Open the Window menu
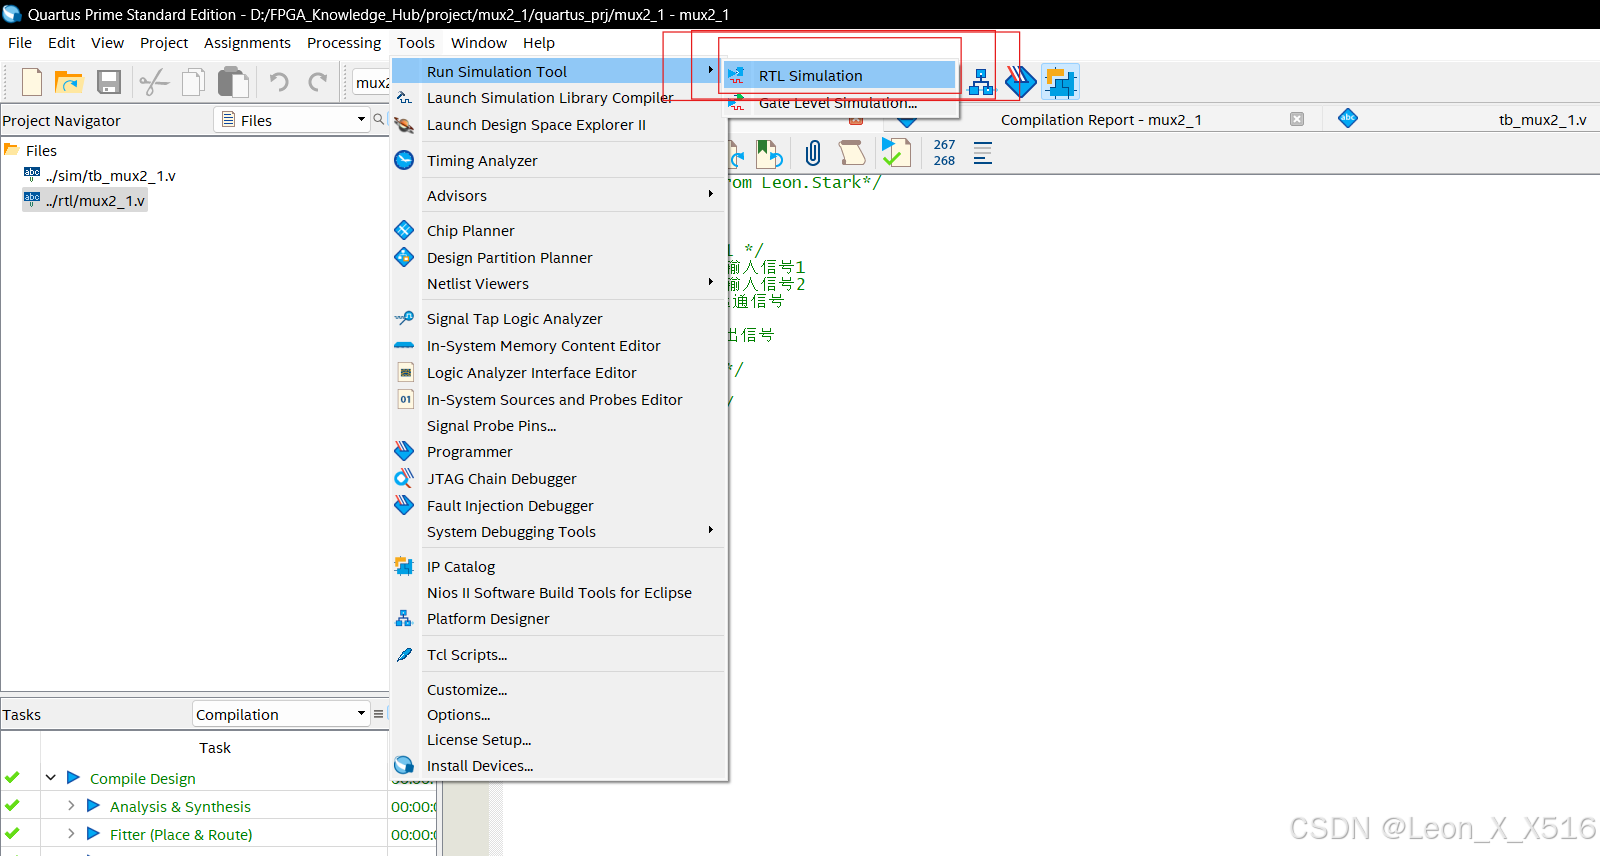The width and height of the screenshot is (1600, 856). (479, 42)
